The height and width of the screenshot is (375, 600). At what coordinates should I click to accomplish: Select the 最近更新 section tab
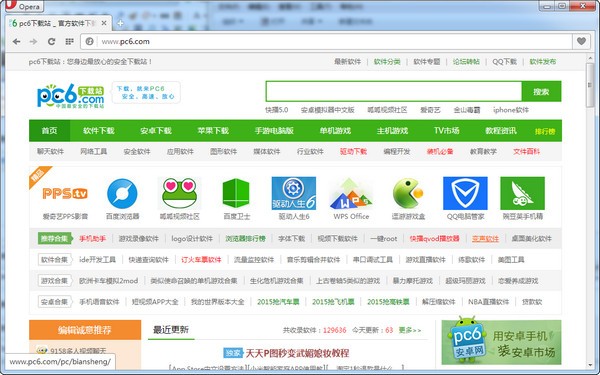(171, 330)
